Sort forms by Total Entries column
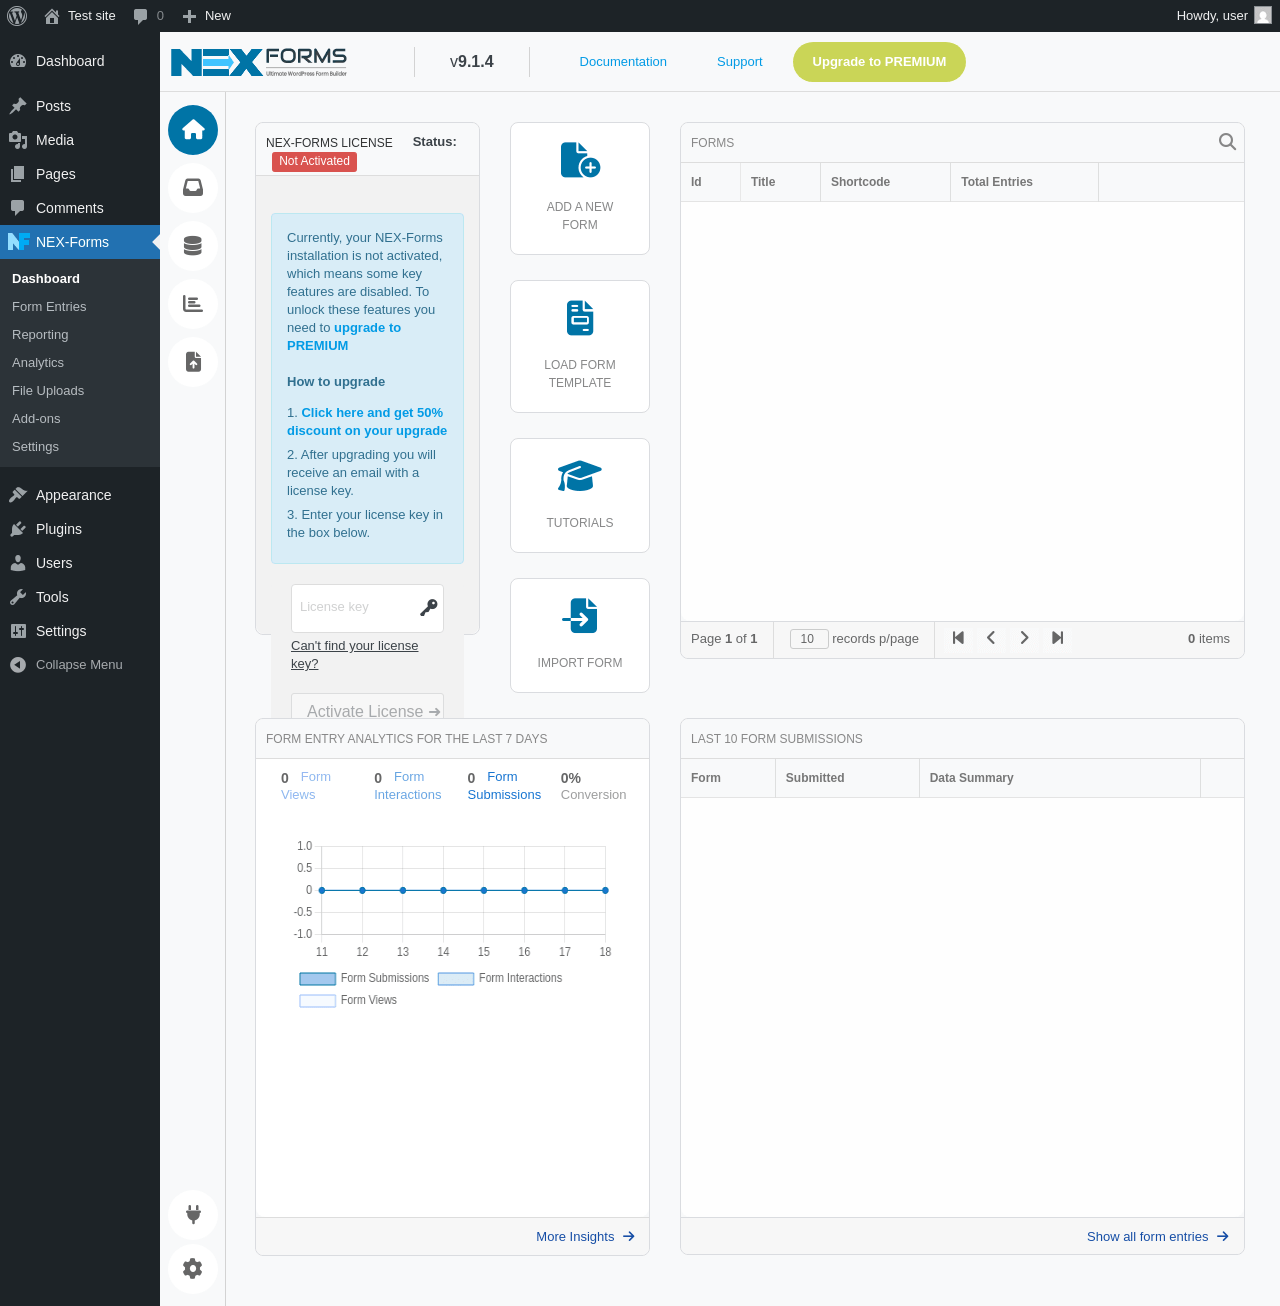 [1024, 182]
